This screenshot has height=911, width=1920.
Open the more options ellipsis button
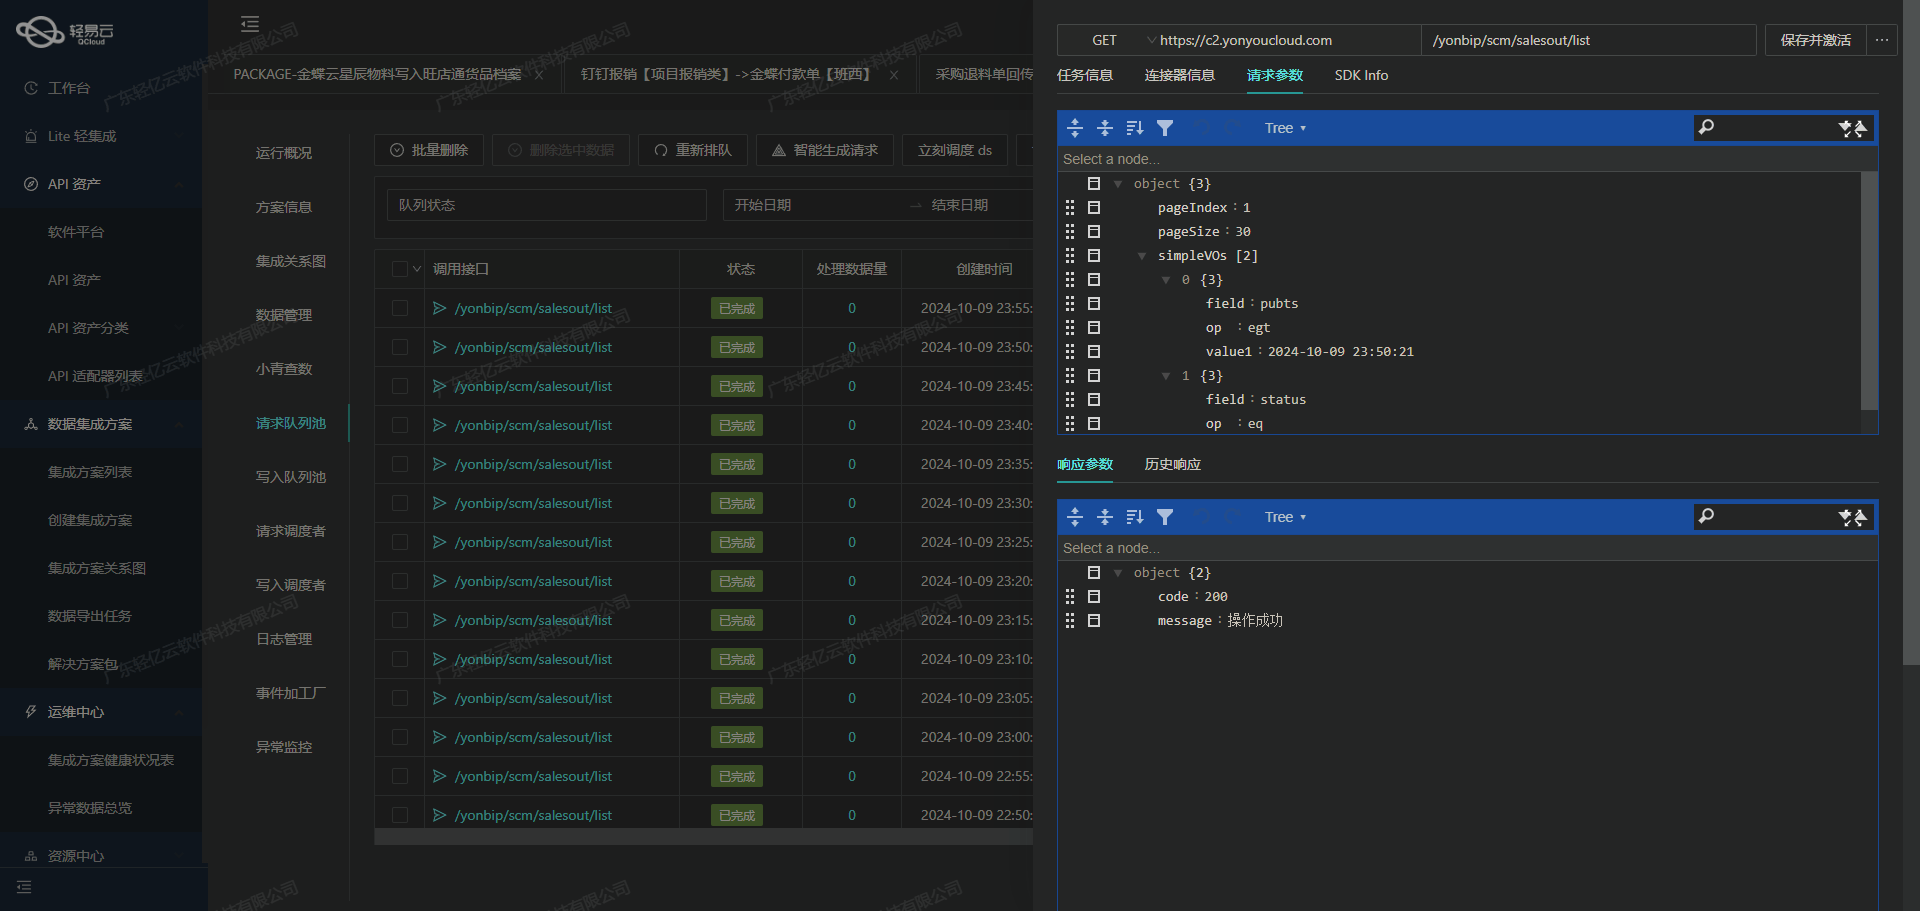click(x=1882, y=40)
